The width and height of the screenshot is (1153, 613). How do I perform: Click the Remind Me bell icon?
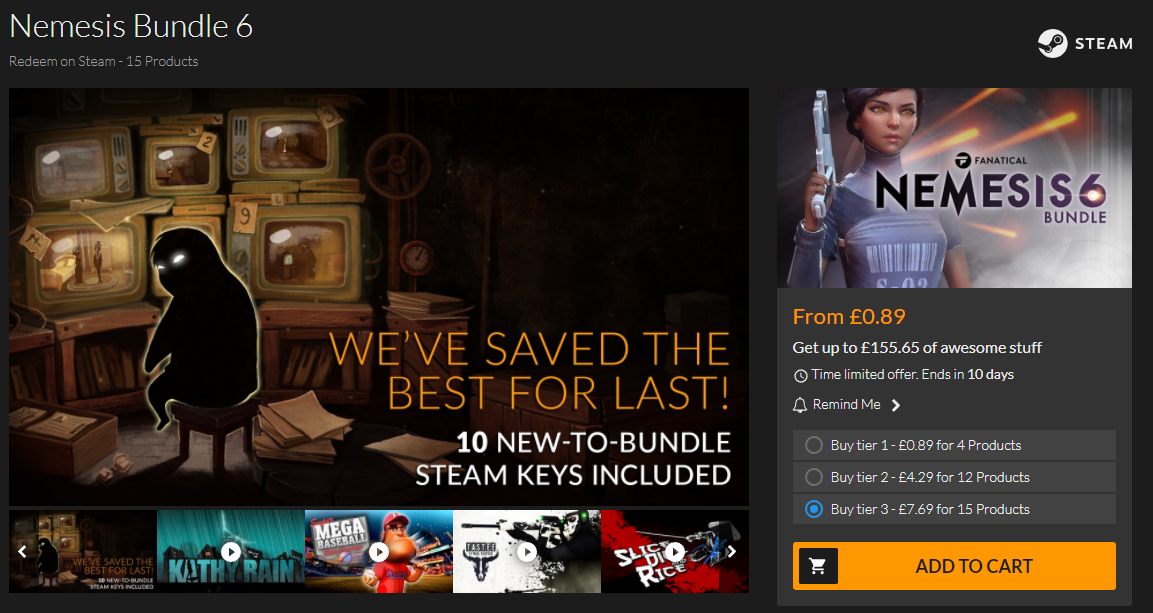tap(800, 405)
